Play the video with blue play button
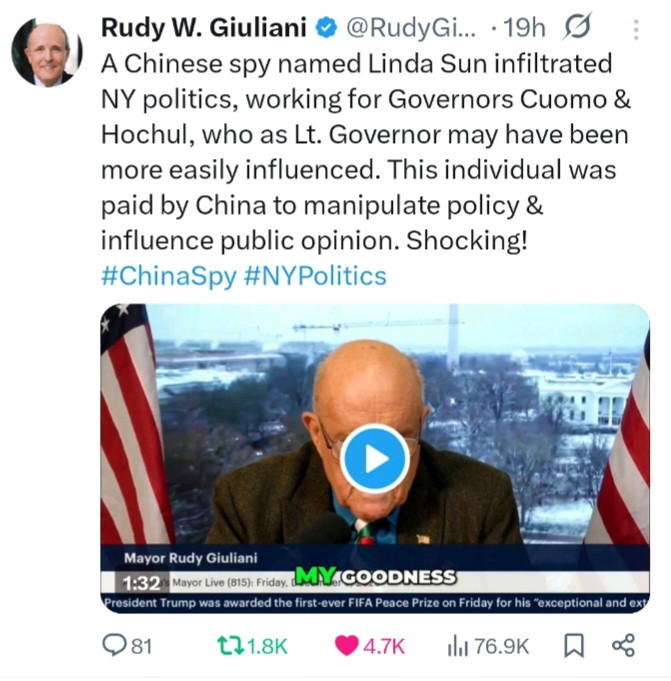This screenshot has width=671, height=681. (375, 458)
